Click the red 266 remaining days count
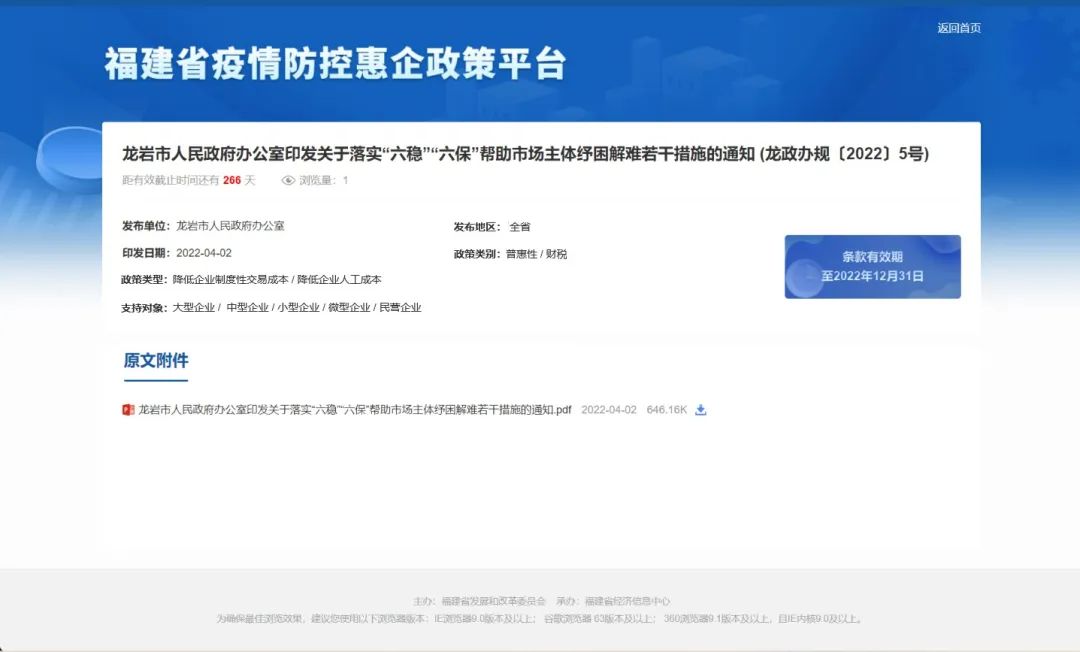Viewport: 1080px width, 652px height. click(232, 181)
